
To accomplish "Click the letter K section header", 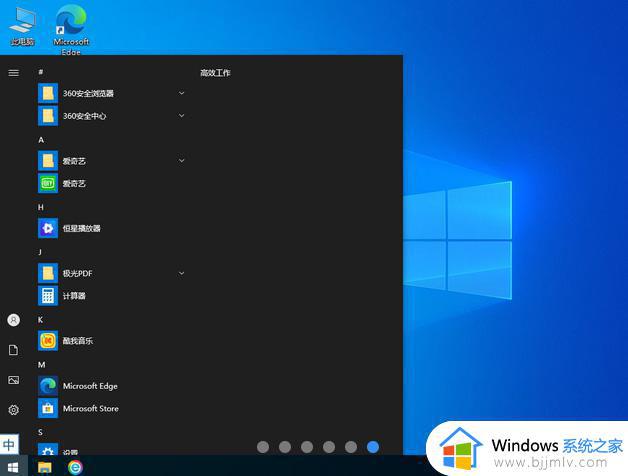I will (41, 320).
